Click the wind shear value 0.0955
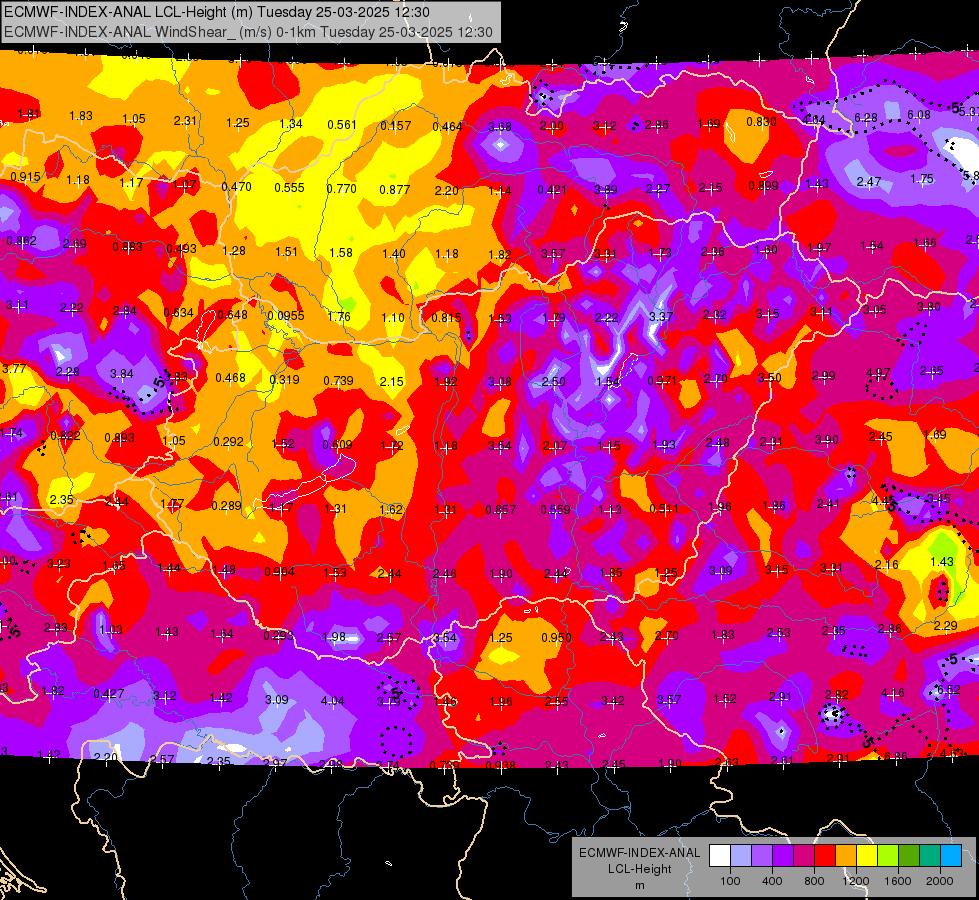Image resolution: width=979 pixels, height=900 pixels. pyautogui.click(x=285, y=315)
